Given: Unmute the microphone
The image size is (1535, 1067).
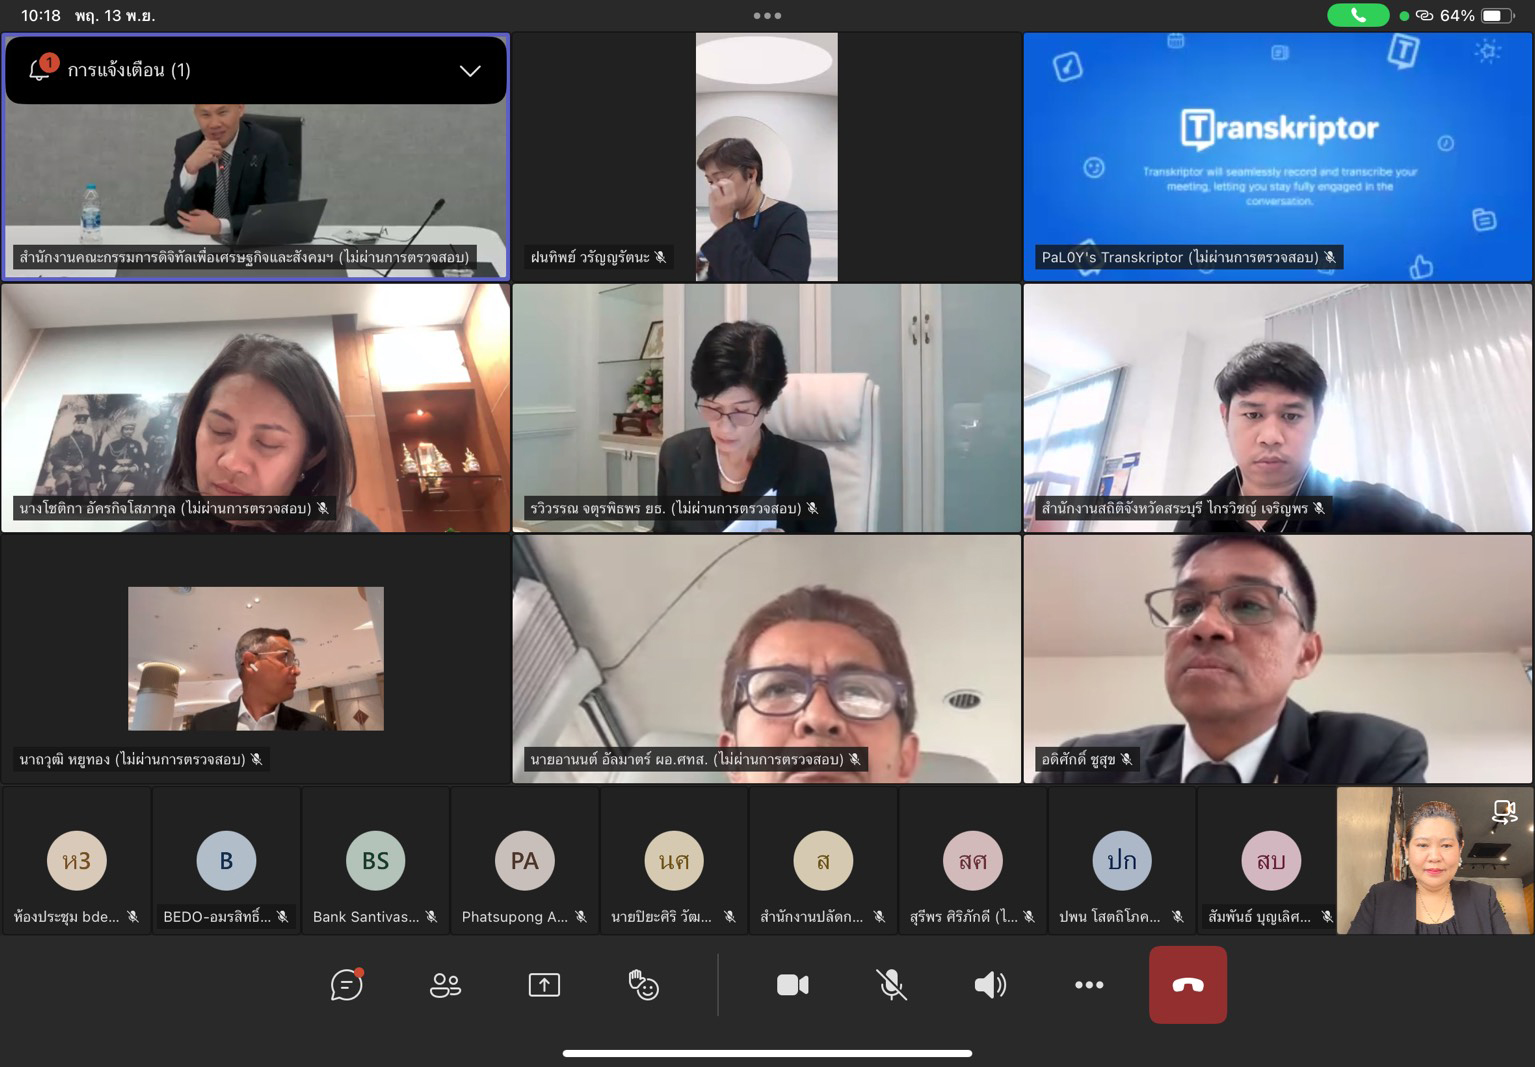Looking at the screenshot, I should pos(891,985).
